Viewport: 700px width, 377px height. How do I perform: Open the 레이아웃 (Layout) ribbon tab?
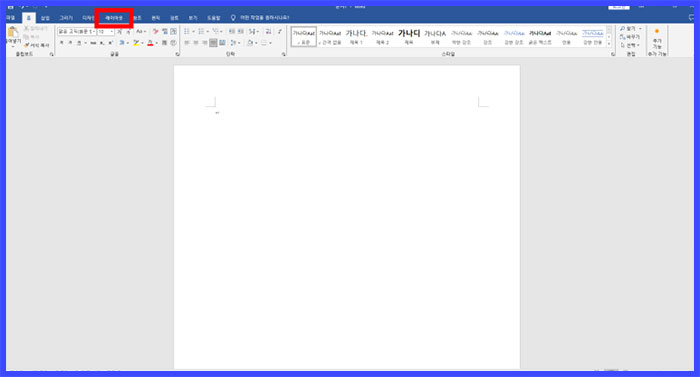pos(114,18)
